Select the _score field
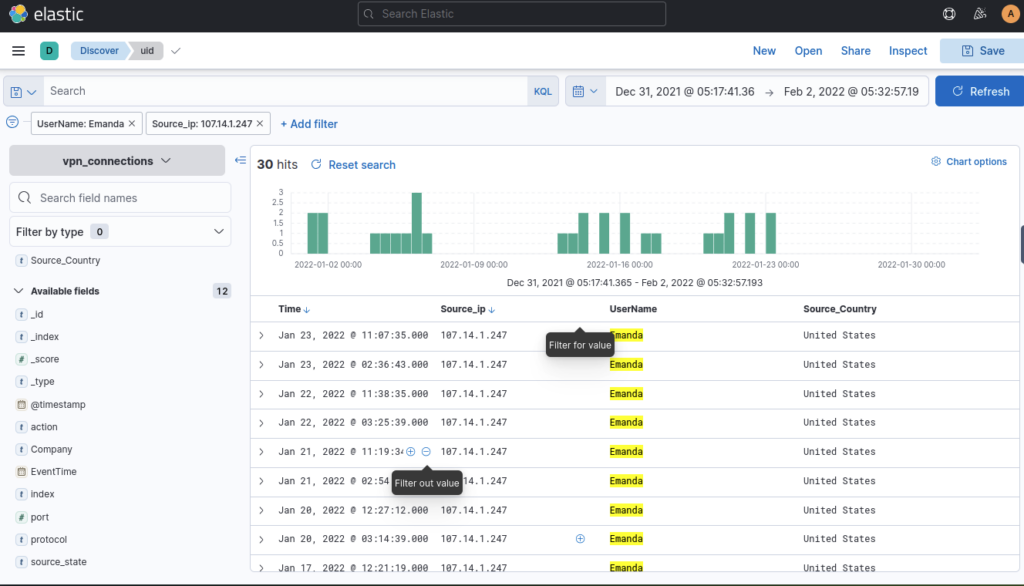This screenshot has width=1024, height=586. pos(45,359)
